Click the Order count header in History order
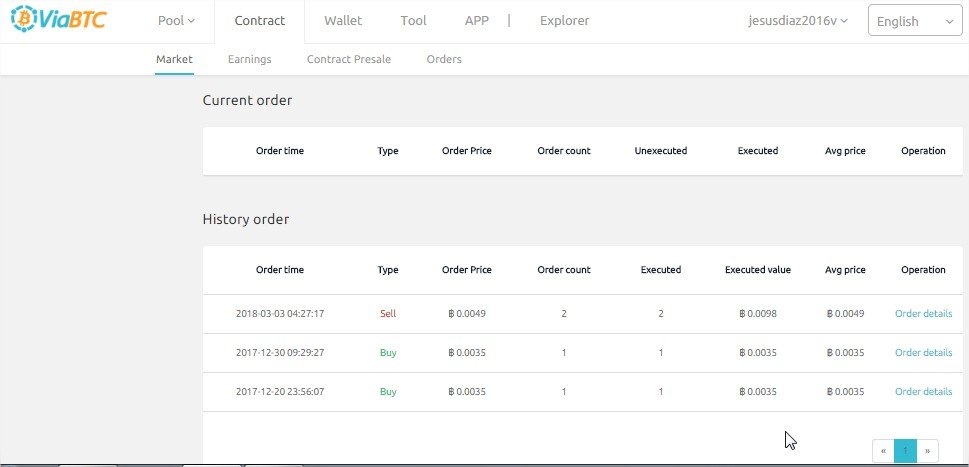The width and height of the screenshot is (969, 467). (564, 270)
